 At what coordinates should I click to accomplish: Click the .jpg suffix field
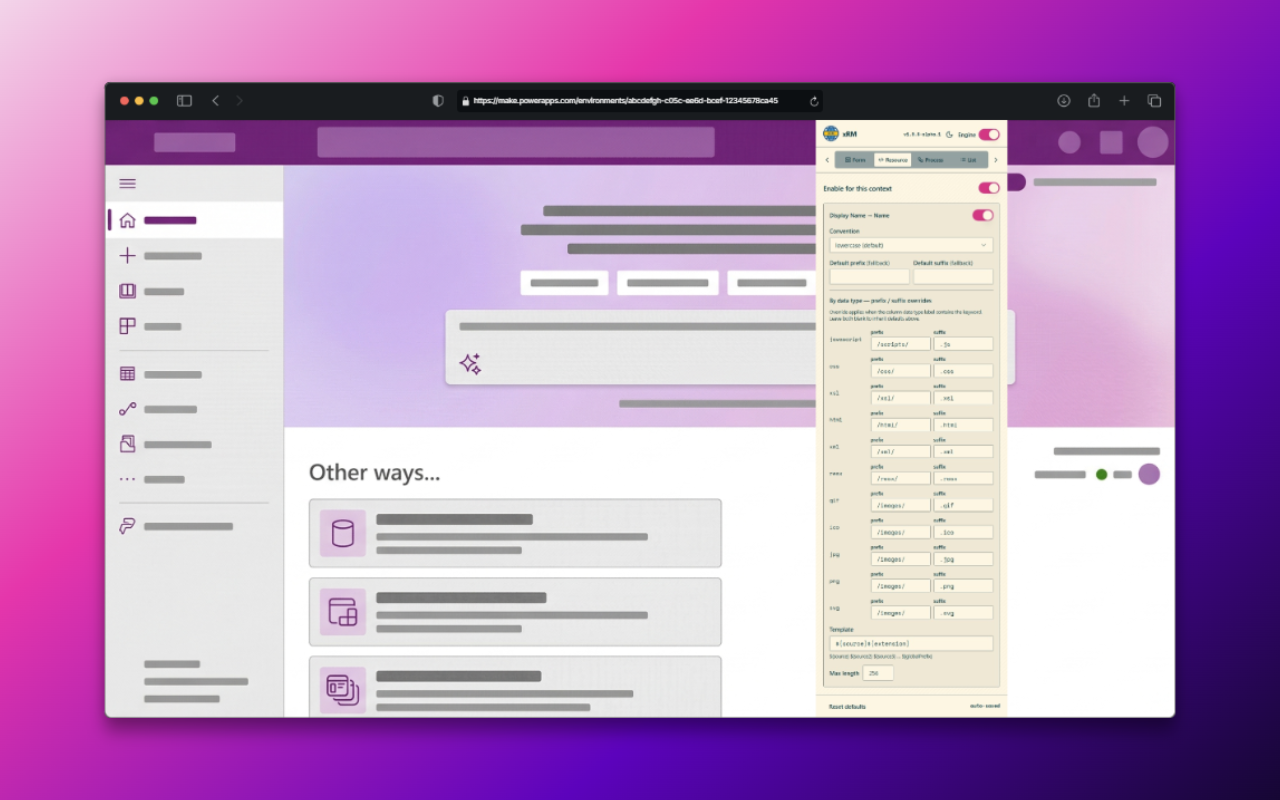pyautogui.click(x=963, y=560)
